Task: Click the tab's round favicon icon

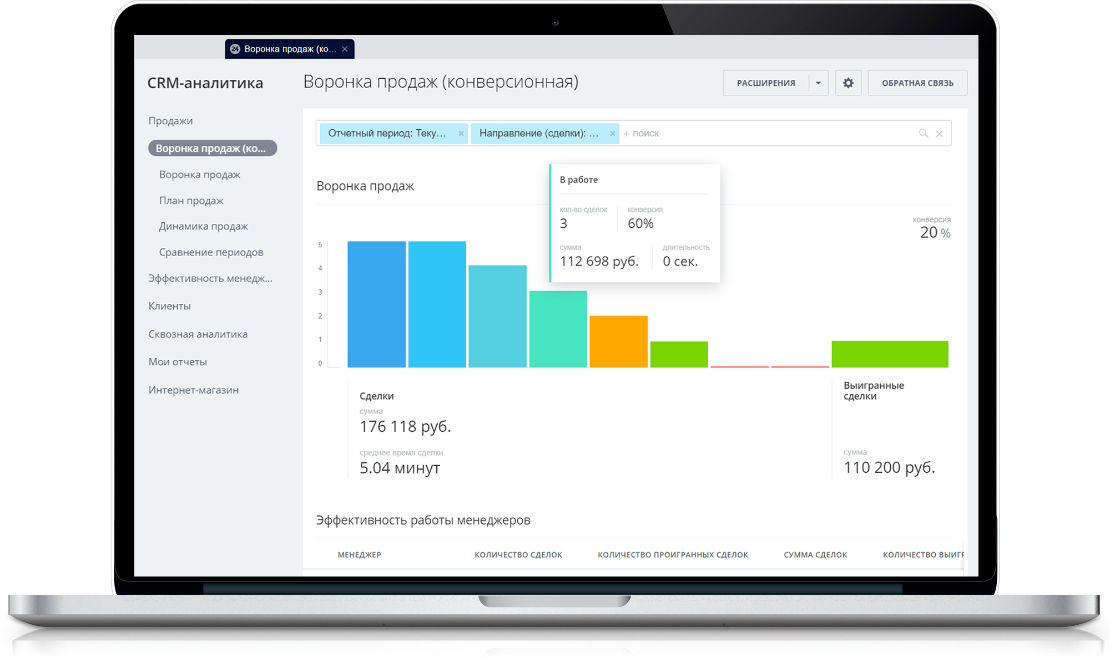Action: pyautogui.click(x=235, y=49)
